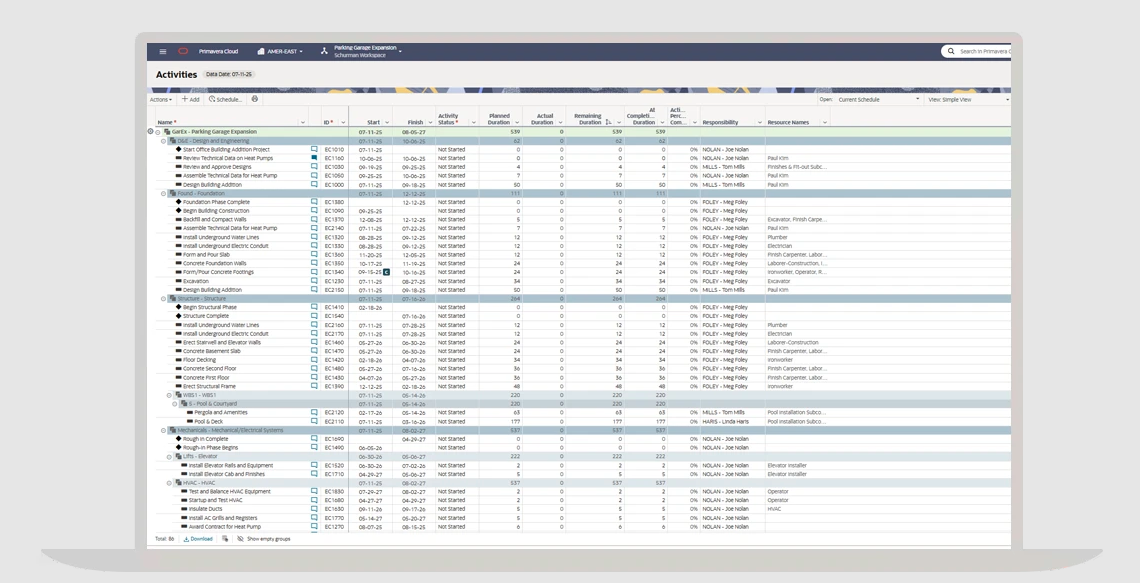Open Name column header dropdown arrow

[x=303, y=123]
